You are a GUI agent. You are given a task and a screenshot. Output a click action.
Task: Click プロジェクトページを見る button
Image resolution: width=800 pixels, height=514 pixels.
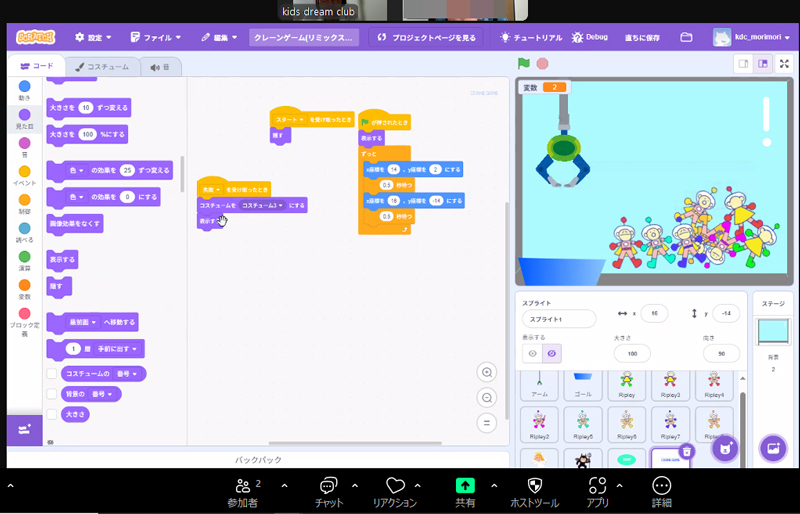[x=426, y=37]
